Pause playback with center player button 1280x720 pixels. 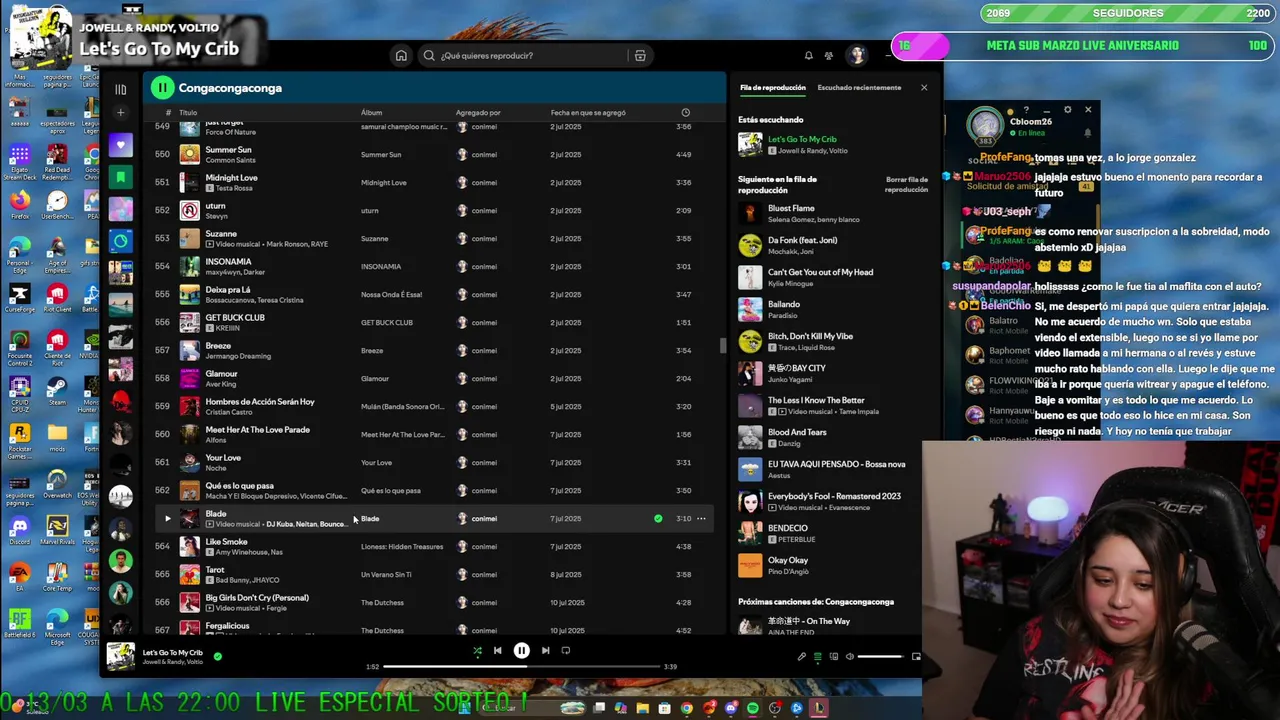tap(521, 651)
